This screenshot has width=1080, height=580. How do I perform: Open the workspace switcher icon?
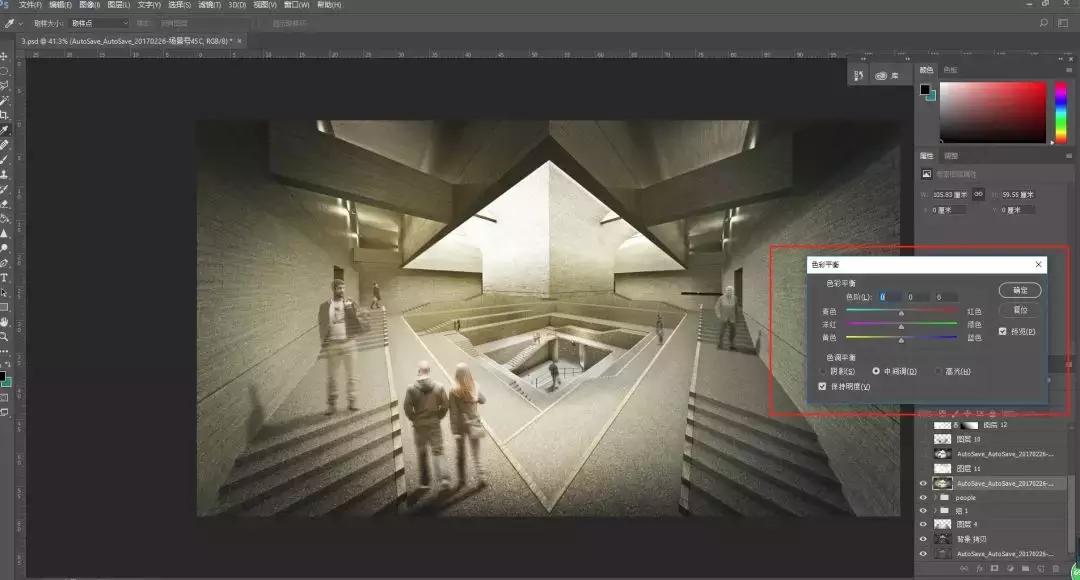(x=1063, y=23)
